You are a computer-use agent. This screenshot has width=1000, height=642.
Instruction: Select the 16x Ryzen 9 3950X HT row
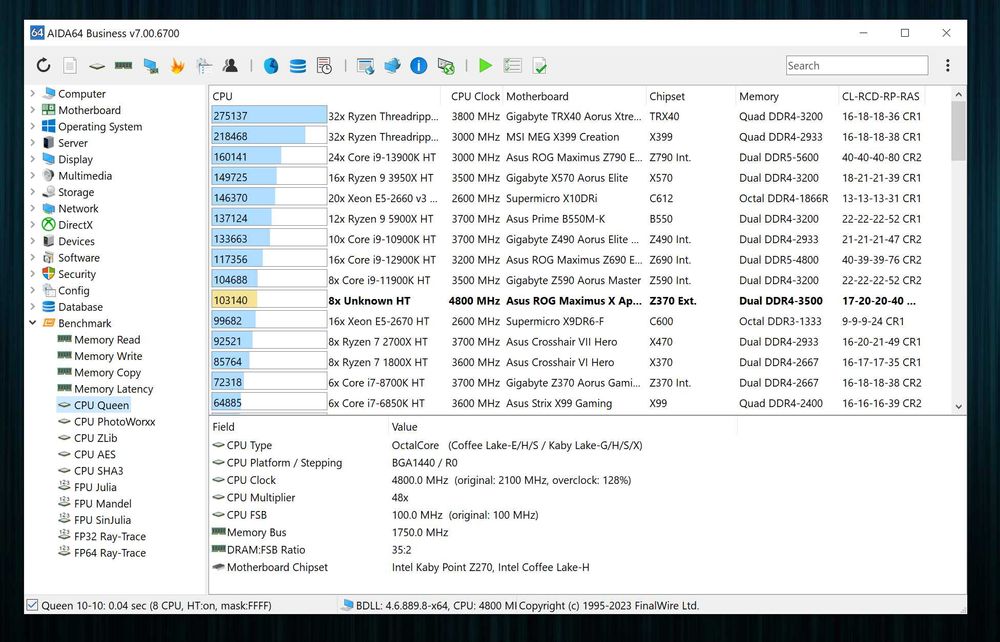pos(579,178)
